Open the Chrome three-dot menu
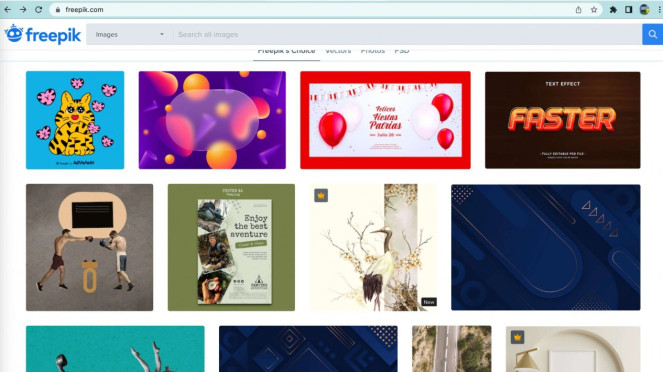663x372 pixels. (659, 10)
